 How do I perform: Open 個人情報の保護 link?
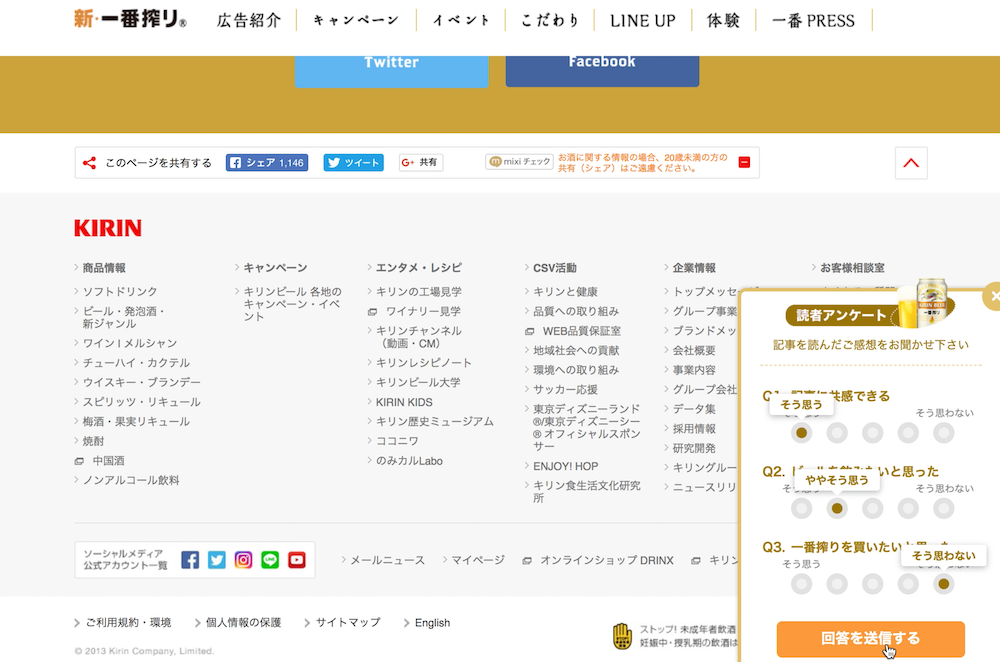pos(243,622)
